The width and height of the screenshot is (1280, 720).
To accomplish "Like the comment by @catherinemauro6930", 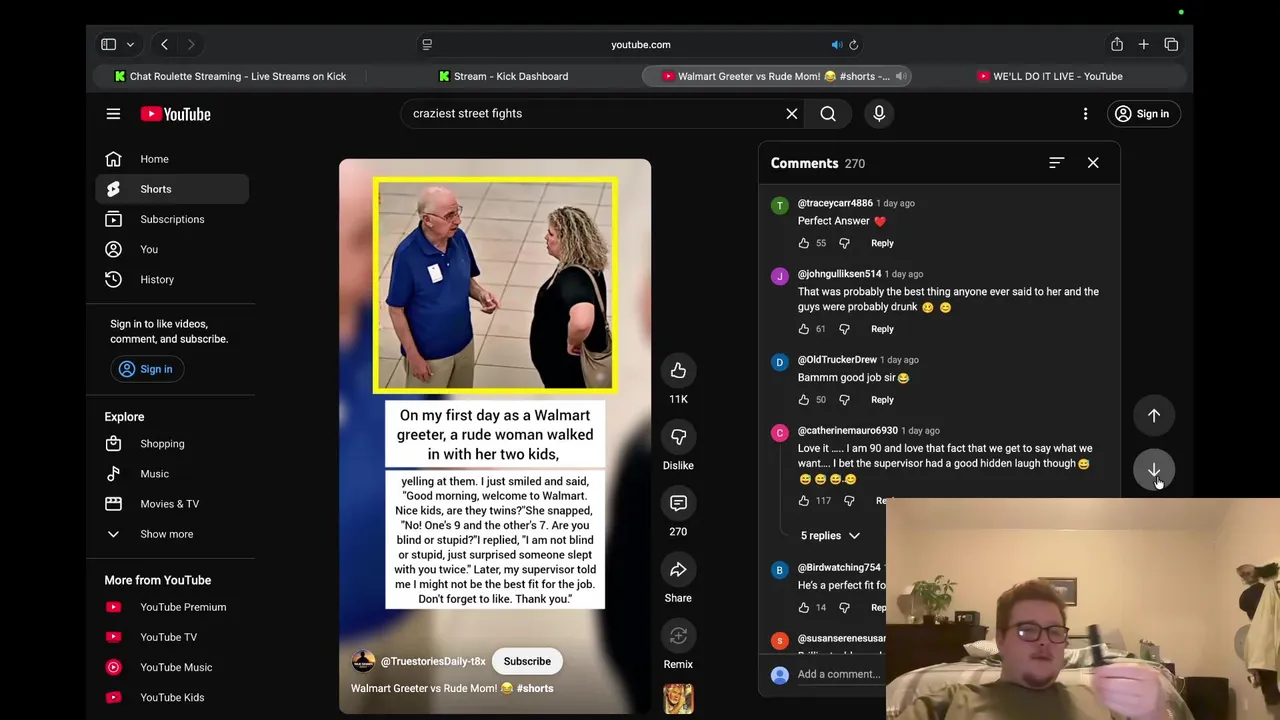I will click(x=804, y=501).
